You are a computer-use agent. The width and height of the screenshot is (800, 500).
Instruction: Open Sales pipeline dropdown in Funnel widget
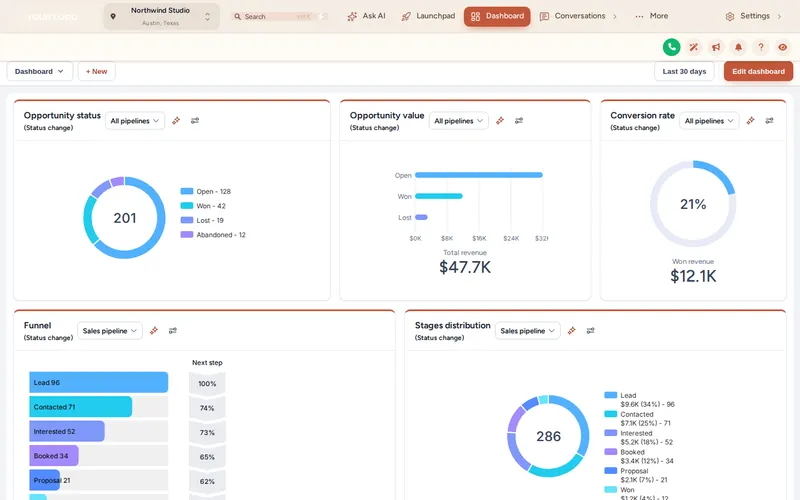click(110, 331)
